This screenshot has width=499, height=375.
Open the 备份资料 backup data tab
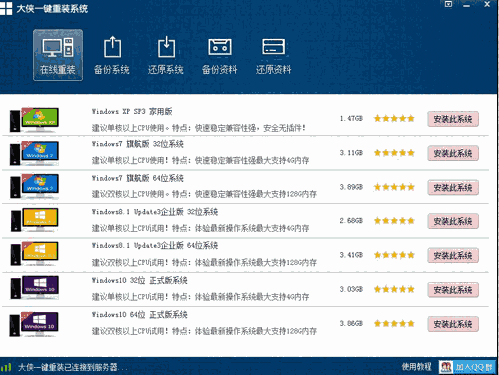[x=220, y=55]
